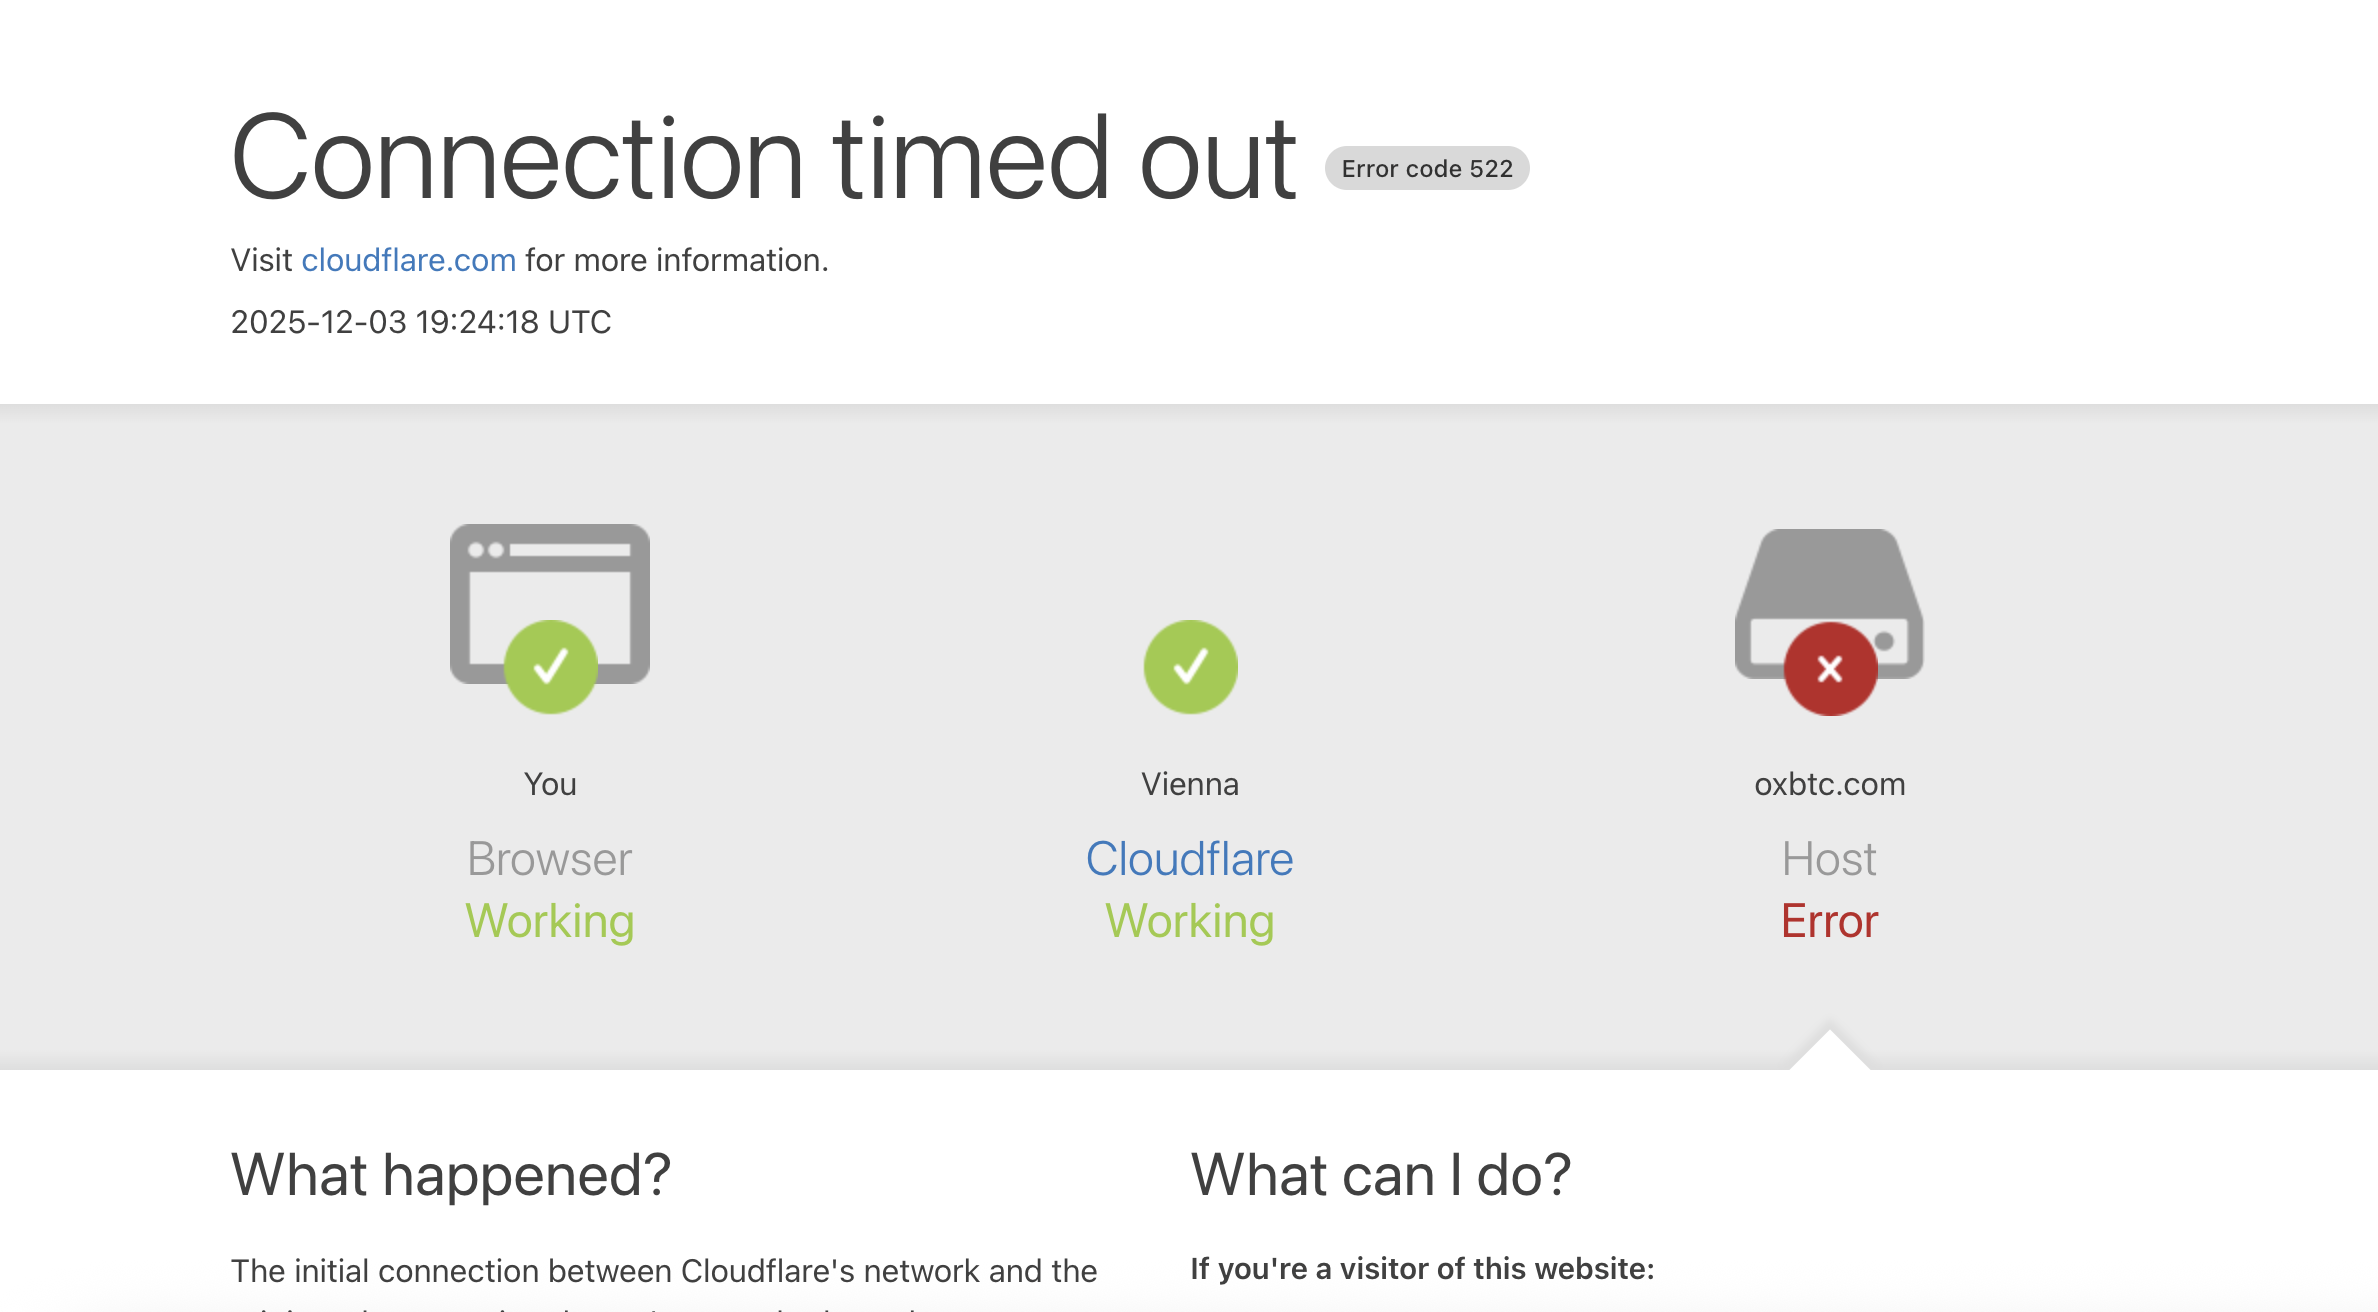Image resolution: width=2378 pixels, height=1312 pixels.
Task: Click the red Error status text
Action: tap(1829, 921)
